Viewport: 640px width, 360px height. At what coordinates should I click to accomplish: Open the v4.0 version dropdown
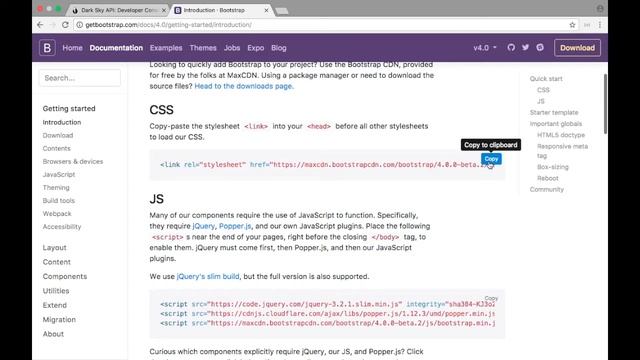485,48
